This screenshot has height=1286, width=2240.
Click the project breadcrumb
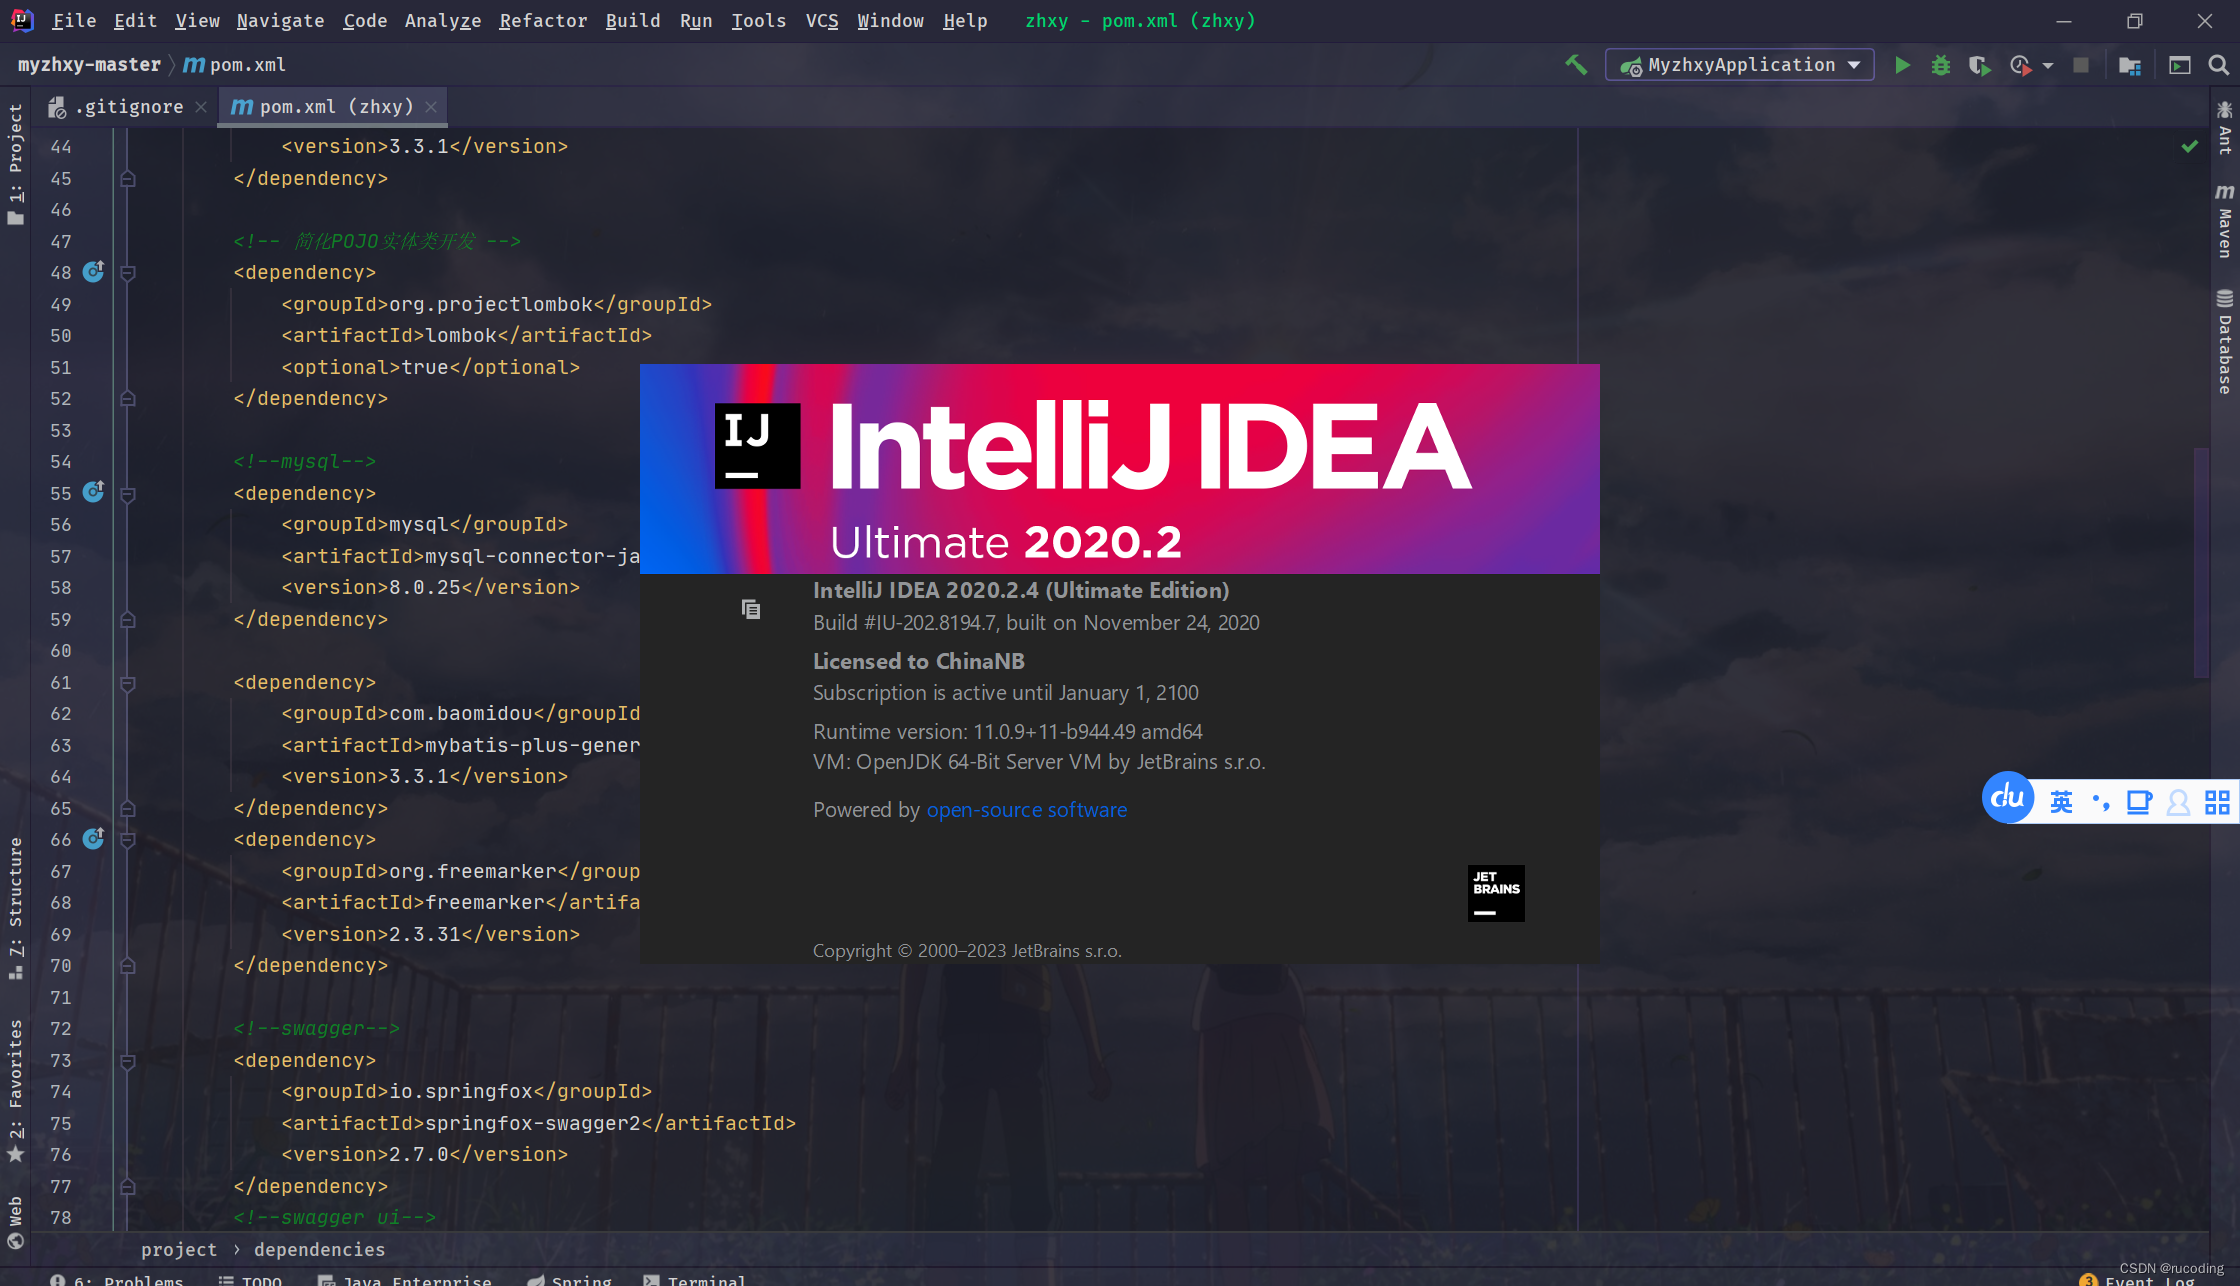pyautogui.click(x=179, y=1249)
